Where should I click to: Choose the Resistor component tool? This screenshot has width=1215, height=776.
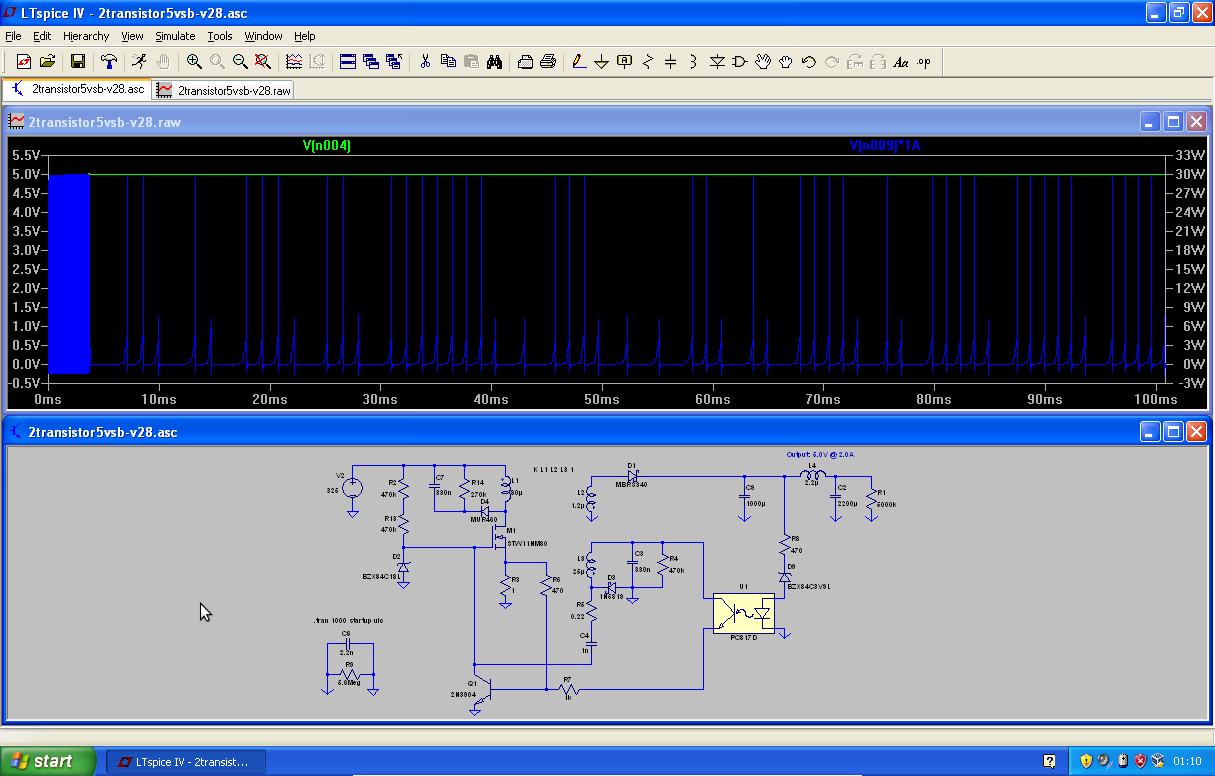647,61
